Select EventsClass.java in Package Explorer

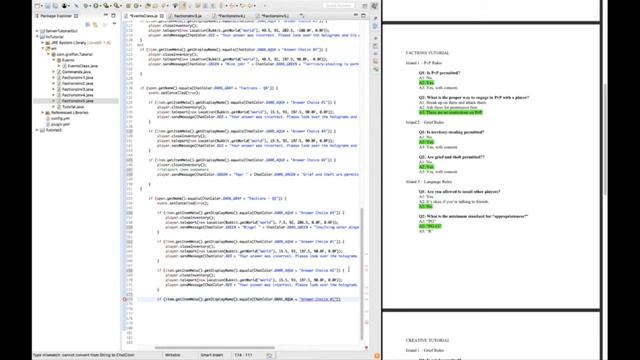(x=80, y=66)
